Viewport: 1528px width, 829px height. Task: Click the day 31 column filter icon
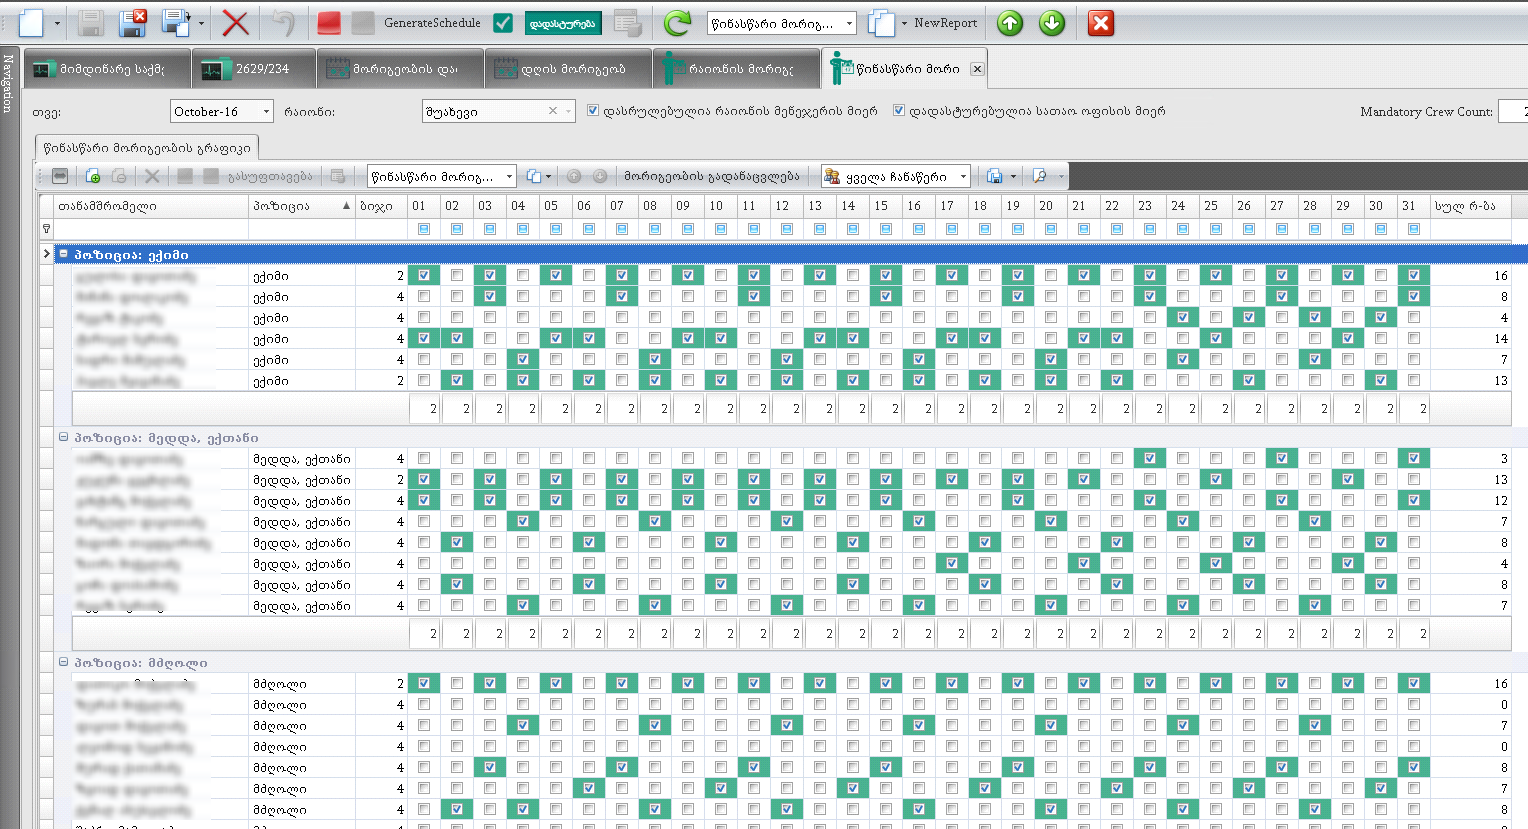click(1414, 229)
